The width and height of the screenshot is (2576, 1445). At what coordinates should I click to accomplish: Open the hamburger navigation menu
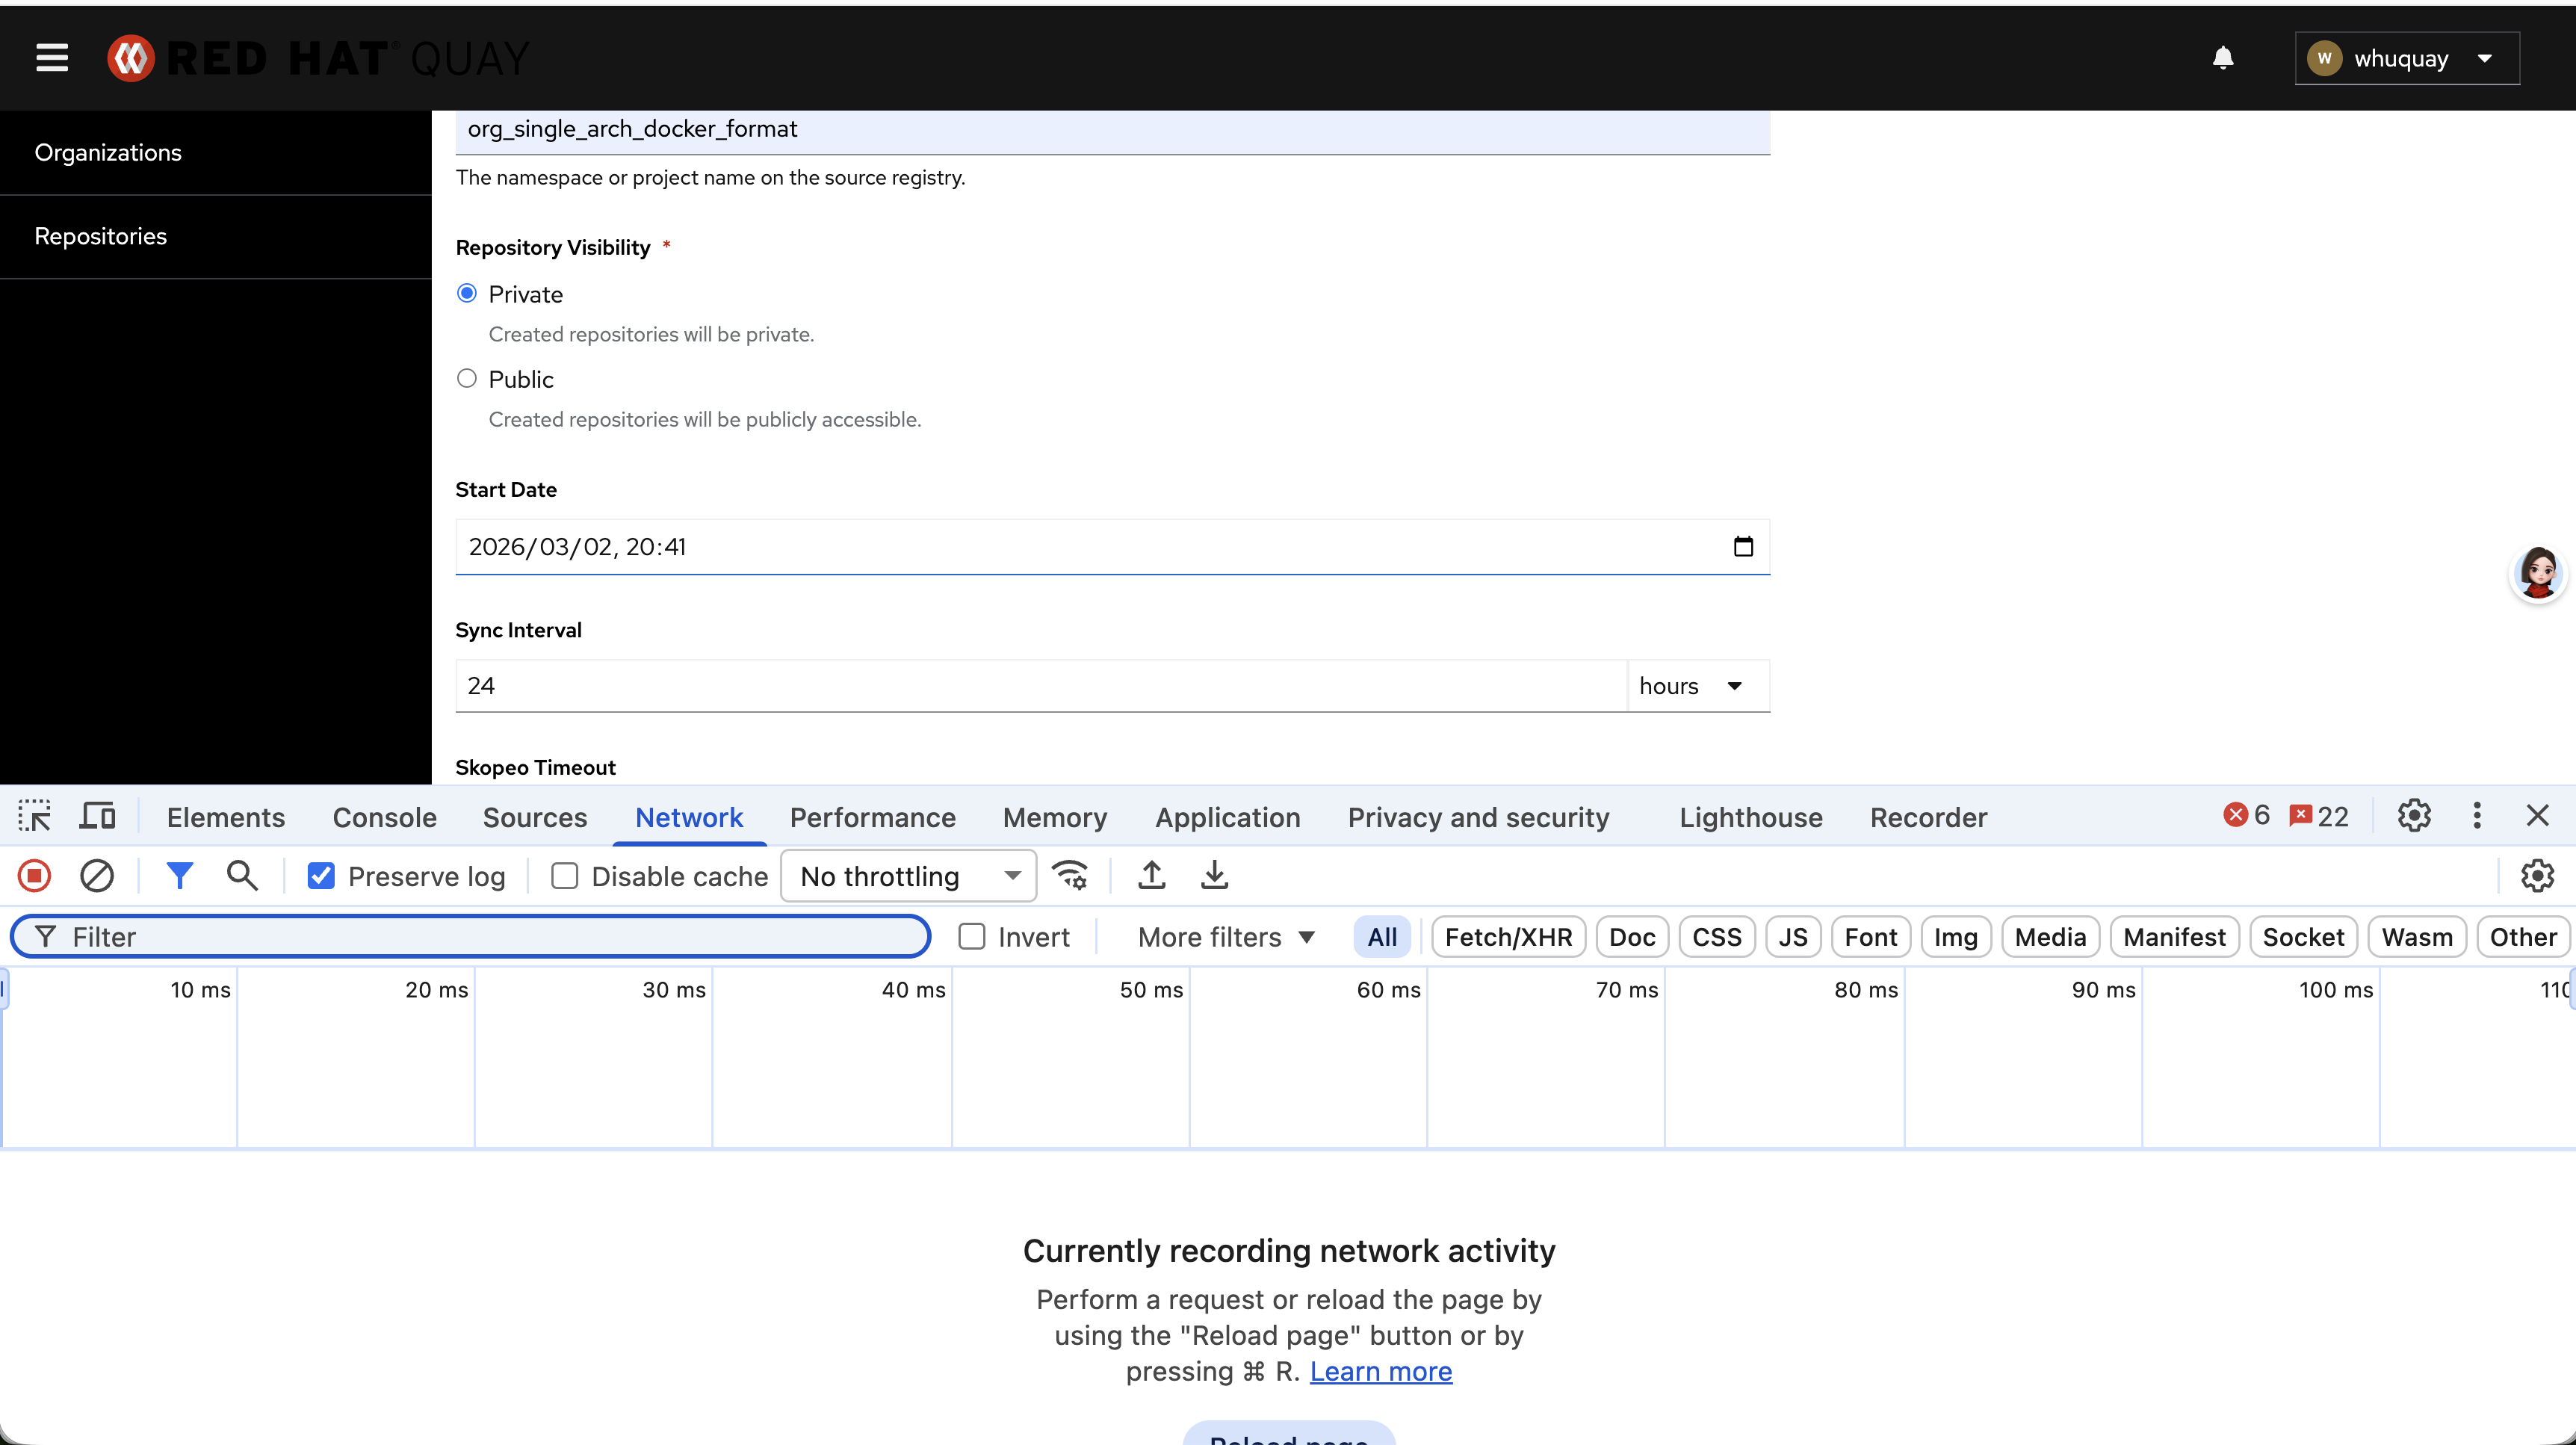coord(52,58)
